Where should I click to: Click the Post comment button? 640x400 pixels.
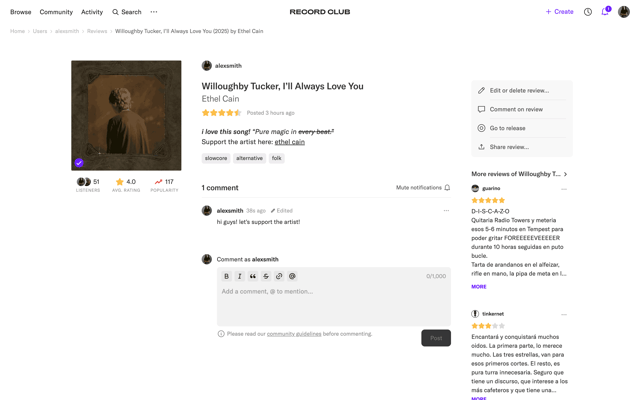point(436,338)
